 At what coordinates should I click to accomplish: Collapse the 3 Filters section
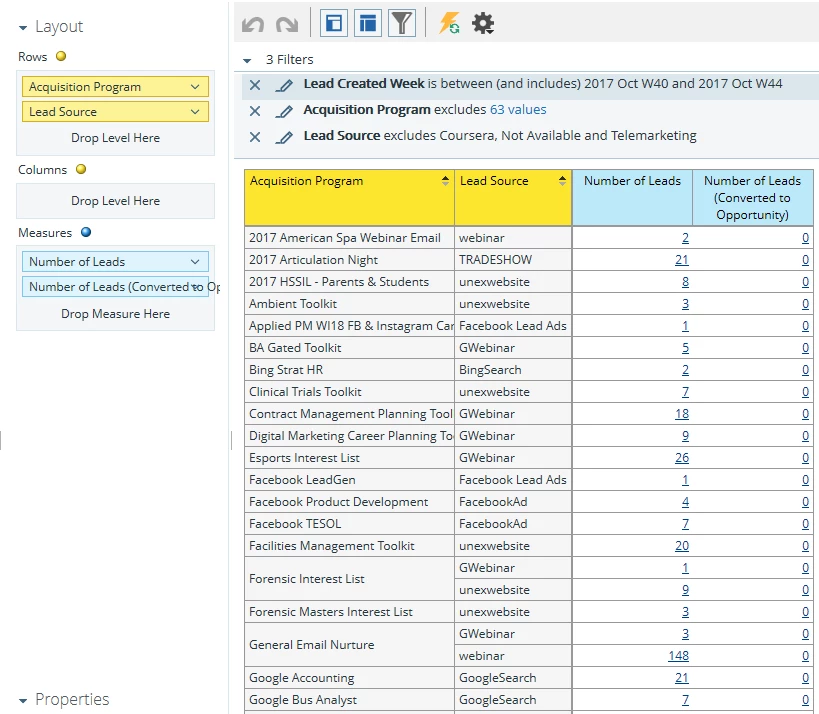coord(248,61)
